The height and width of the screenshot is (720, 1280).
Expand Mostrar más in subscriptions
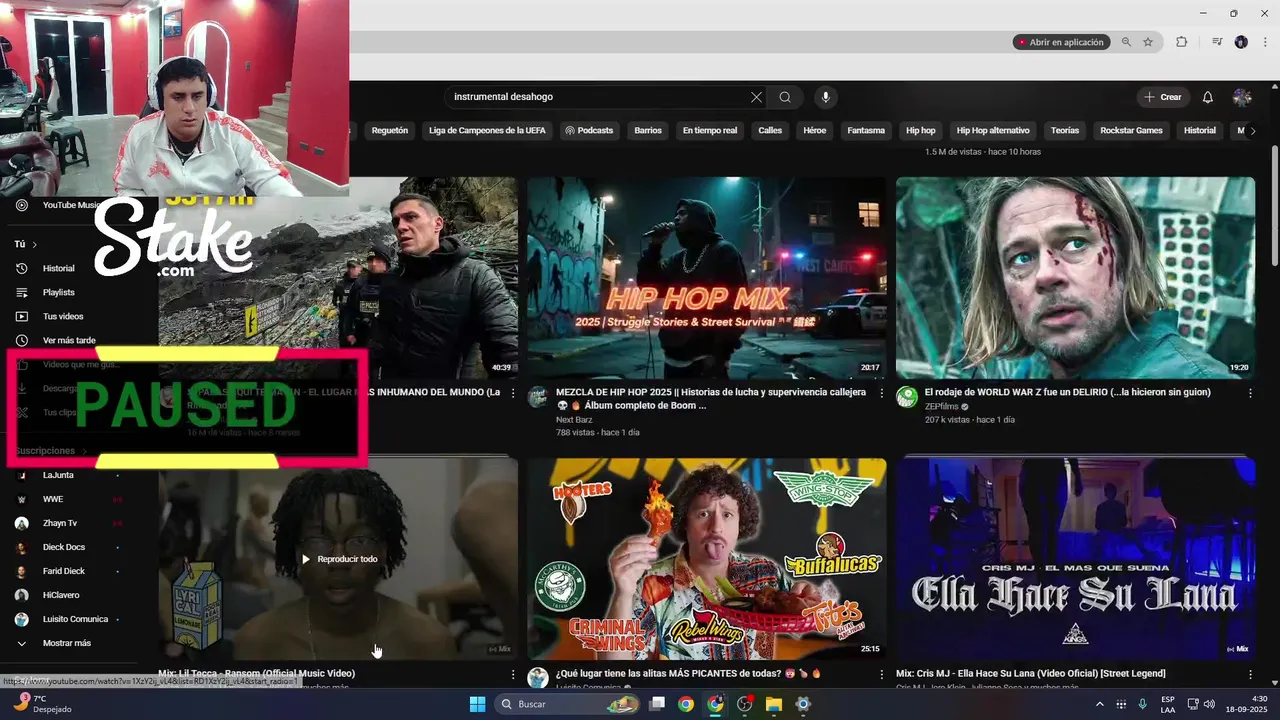pos(66,643)
